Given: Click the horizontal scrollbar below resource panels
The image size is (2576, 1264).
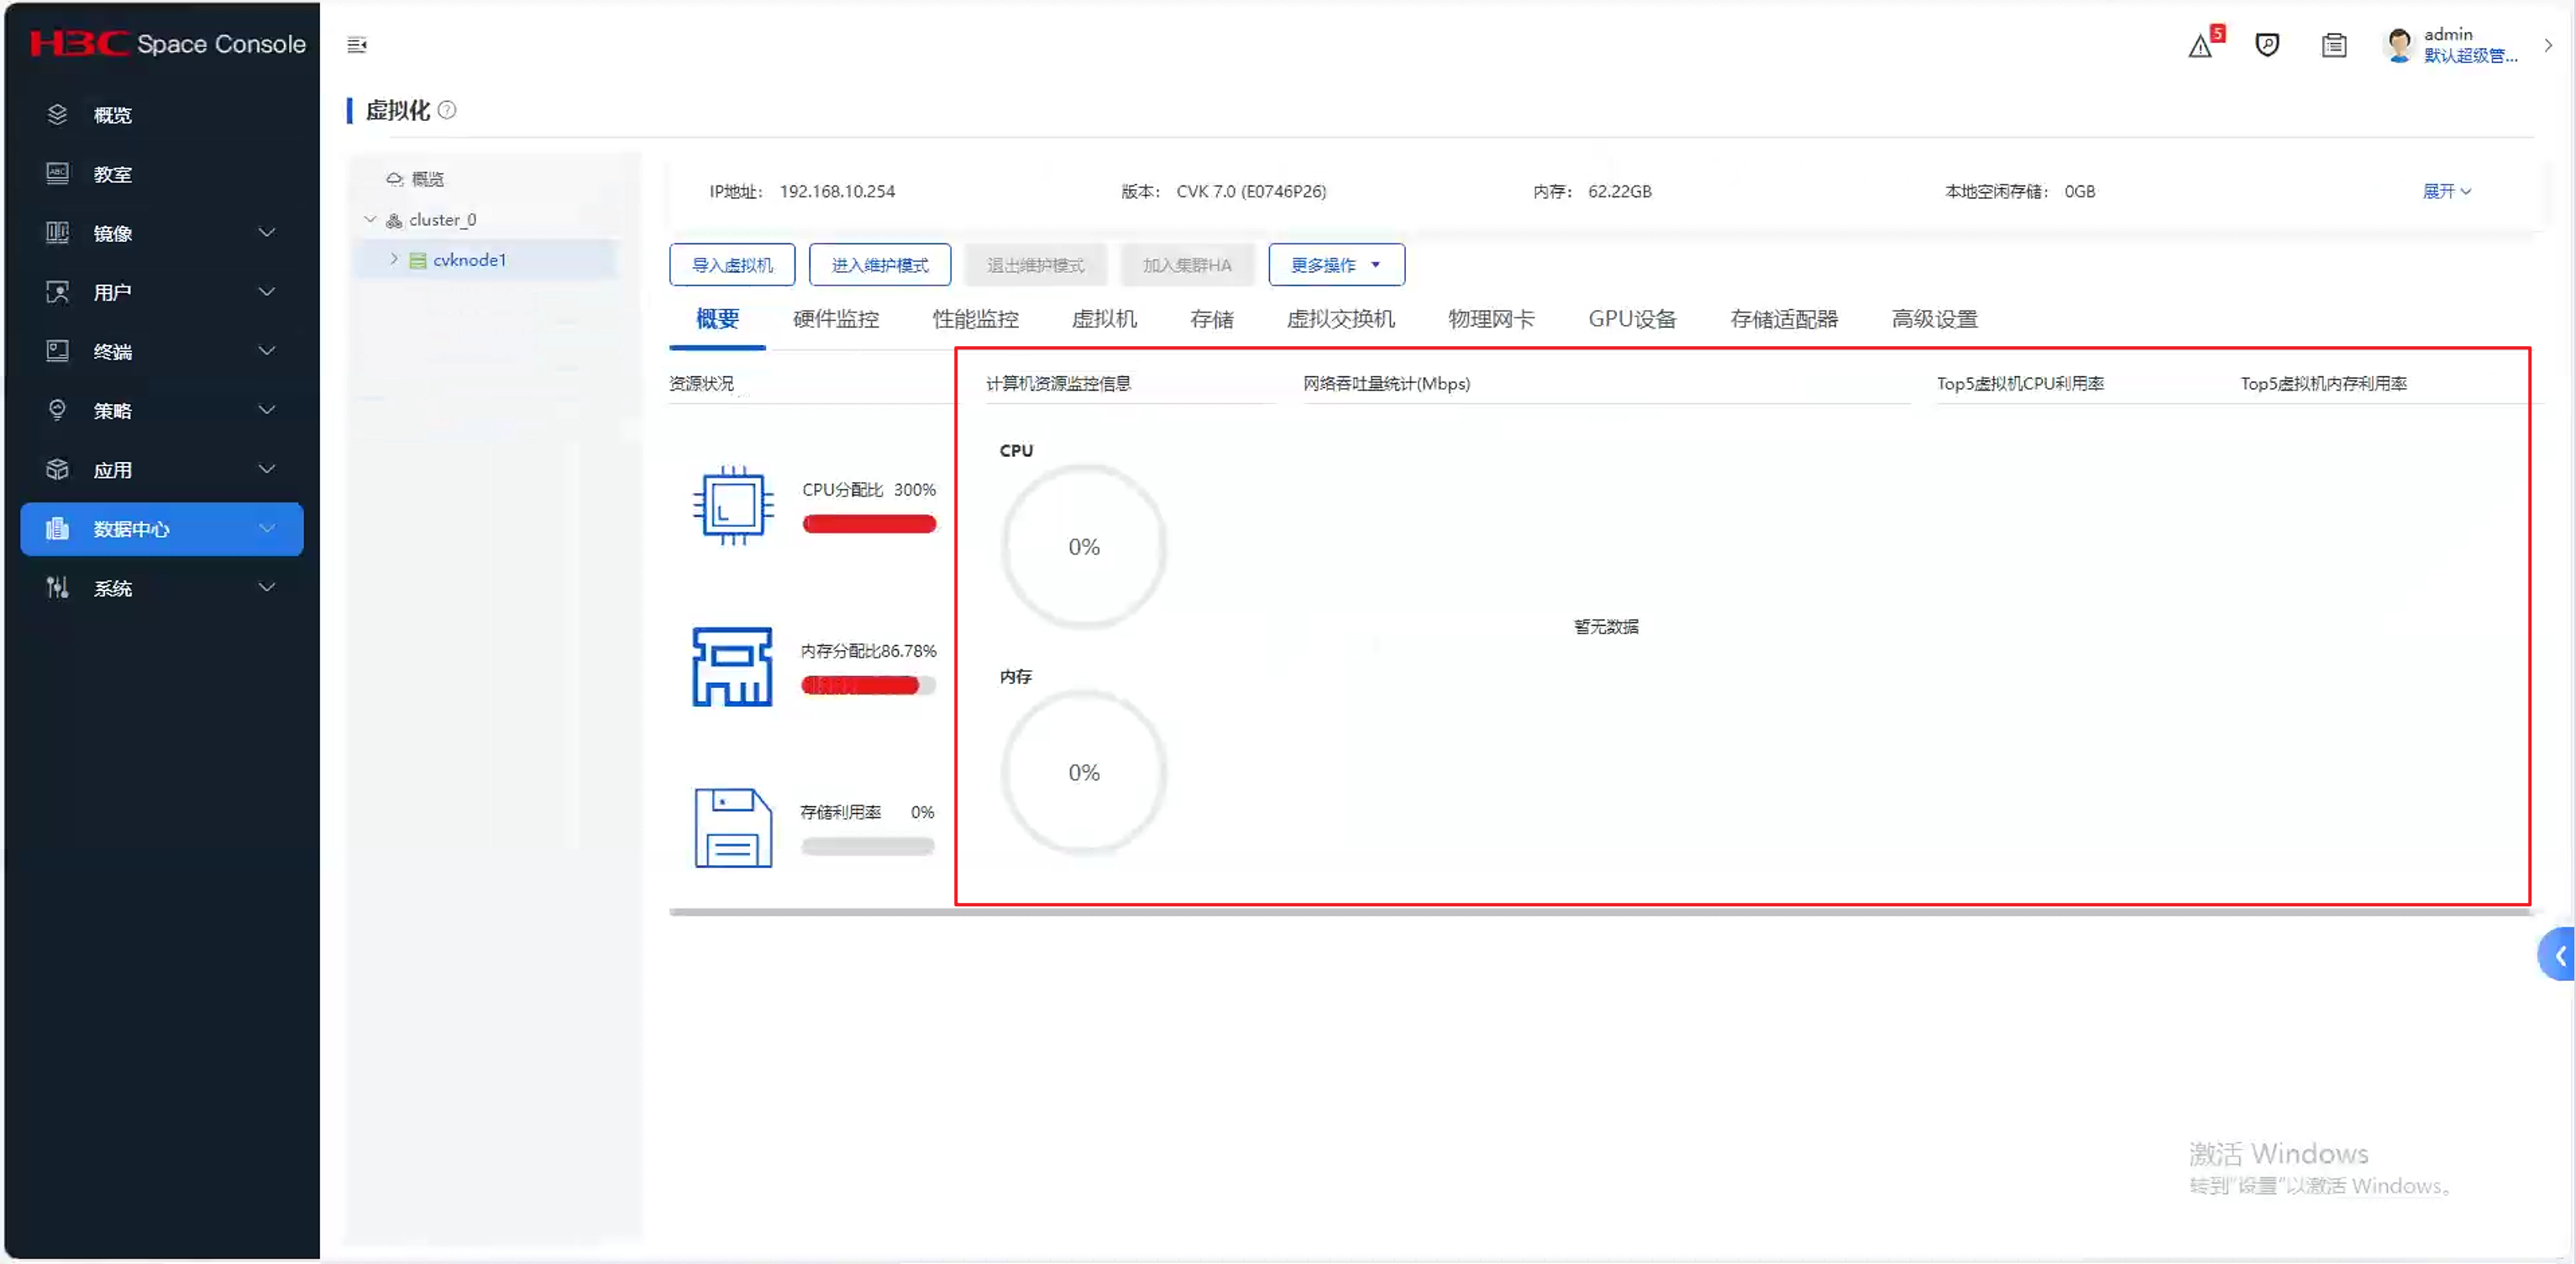Looking at the screenshot, I should (1600, 911).
